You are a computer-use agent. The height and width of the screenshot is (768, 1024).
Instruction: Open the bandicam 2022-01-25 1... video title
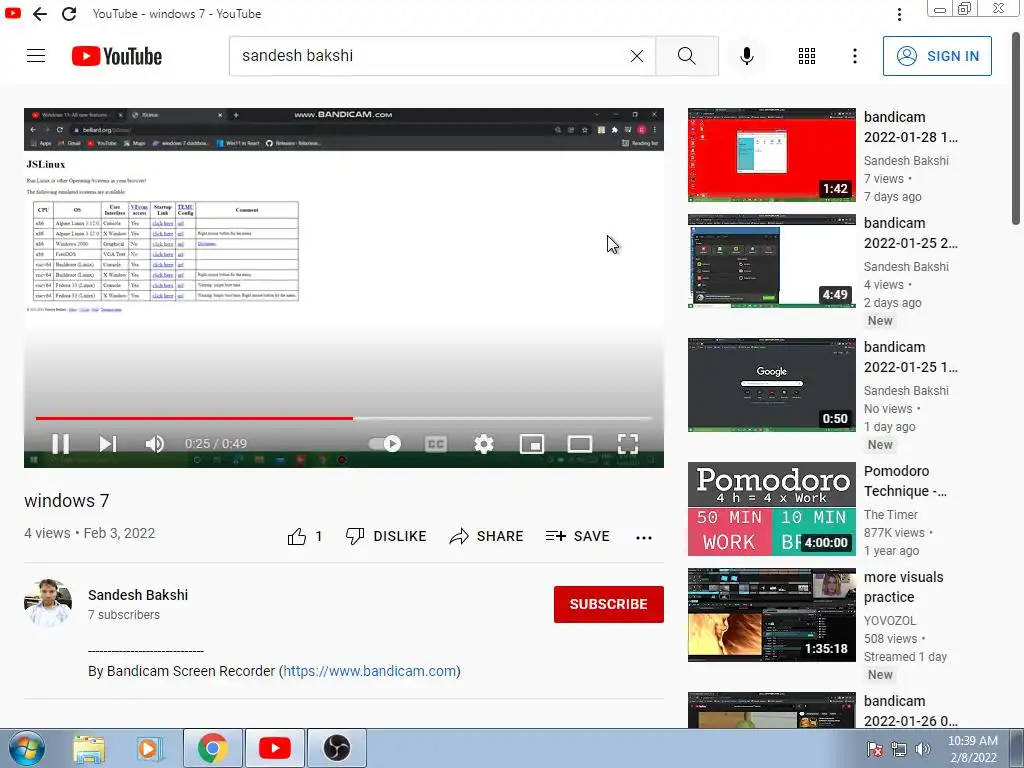click(910, 357)
